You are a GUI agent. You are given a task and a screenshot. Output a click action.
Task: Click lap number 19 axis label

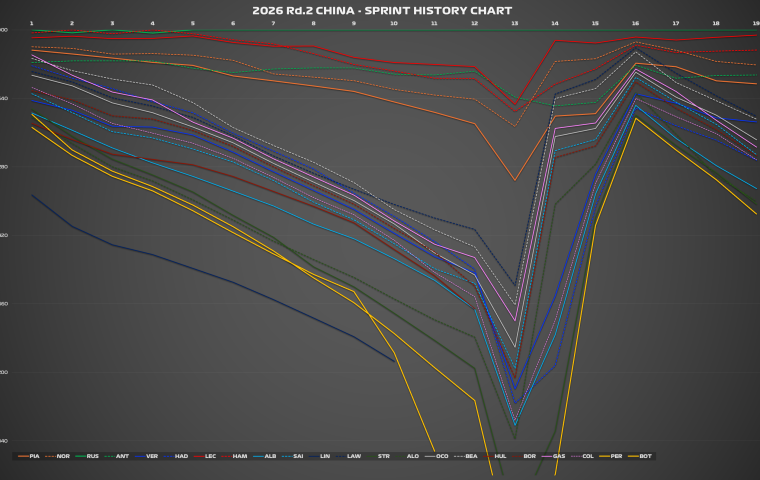(x=755, y=22)
